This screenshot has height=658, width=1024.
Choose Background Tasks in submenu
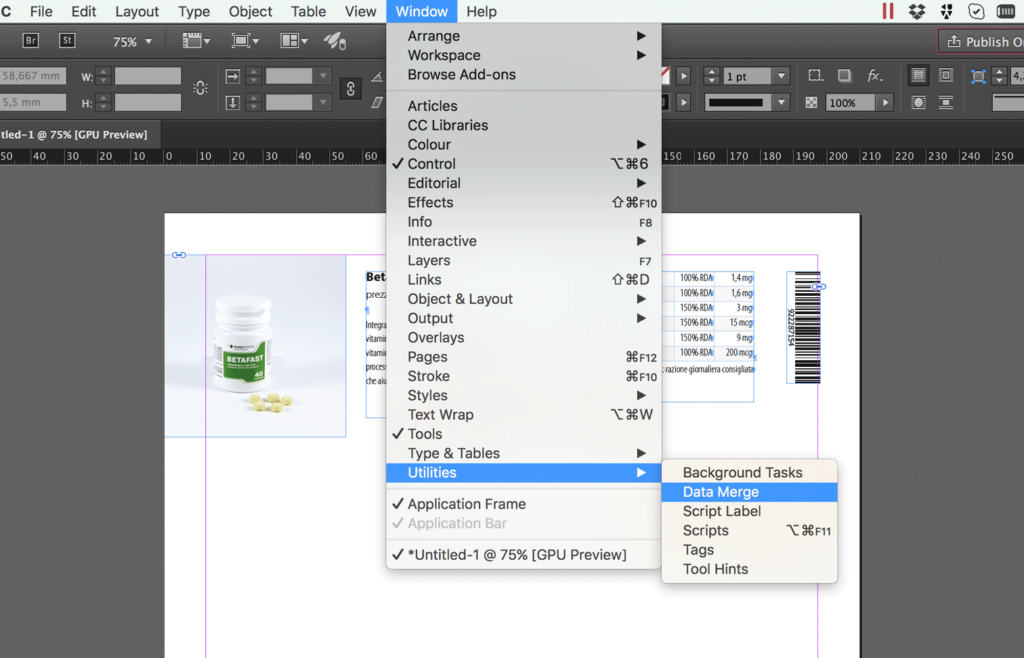click(749, 473)
